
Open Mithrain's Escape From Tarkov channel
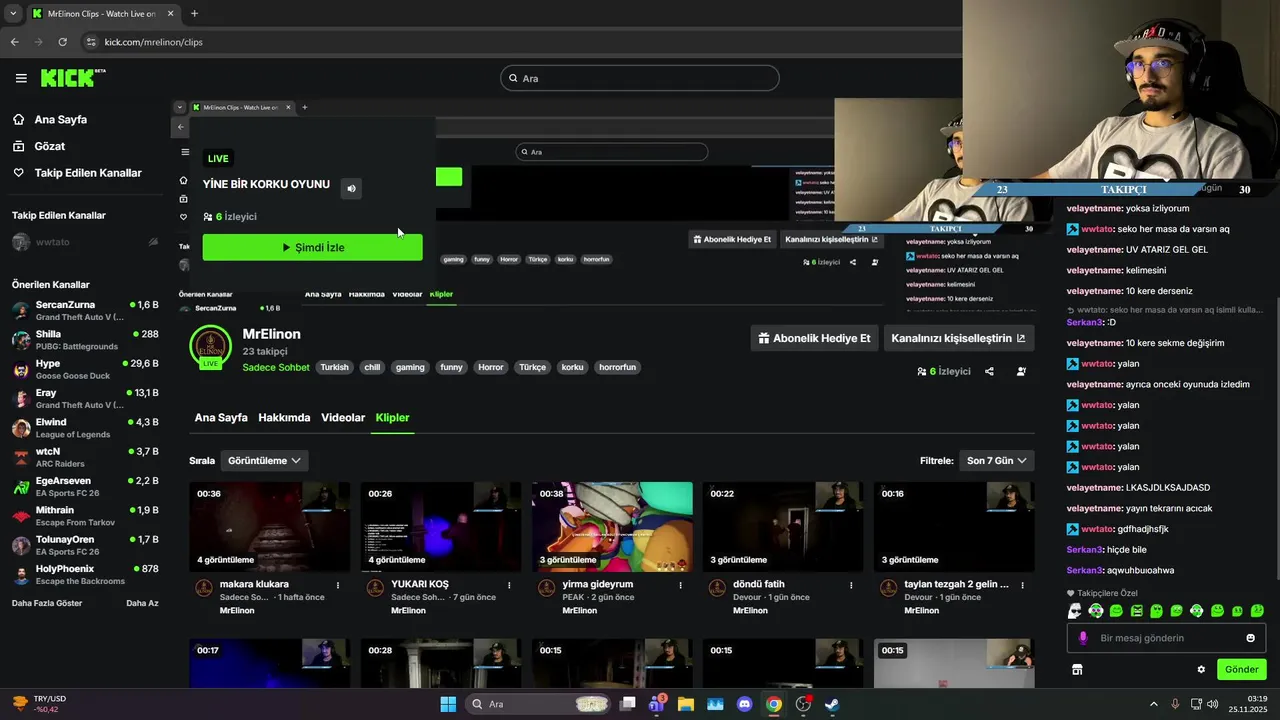pyautogui.click(x=85, y=516)
